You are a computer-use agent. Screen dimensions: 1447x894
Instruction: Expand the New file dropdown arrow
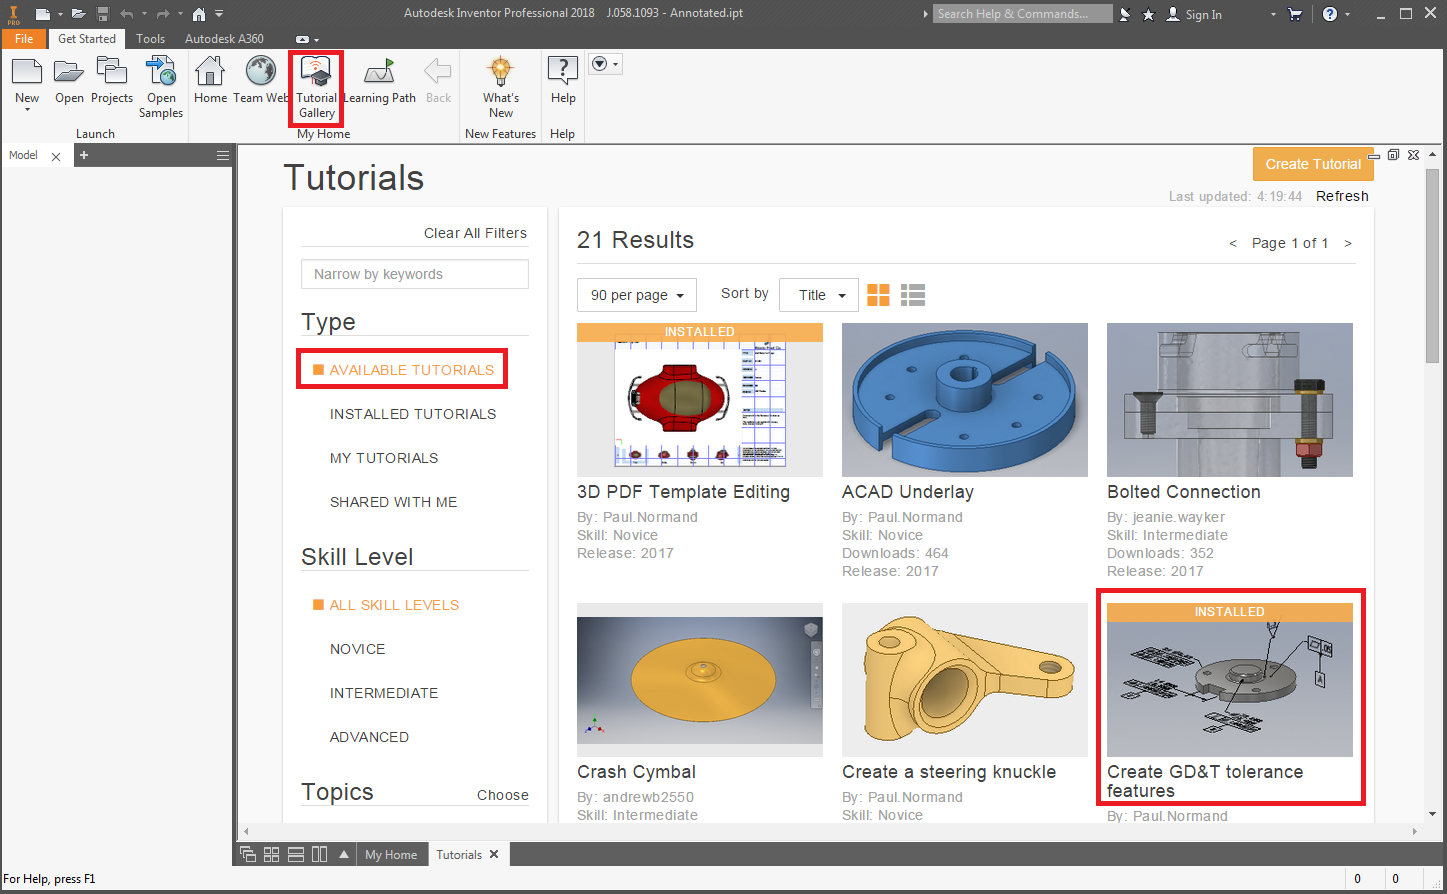coord(27,110)
